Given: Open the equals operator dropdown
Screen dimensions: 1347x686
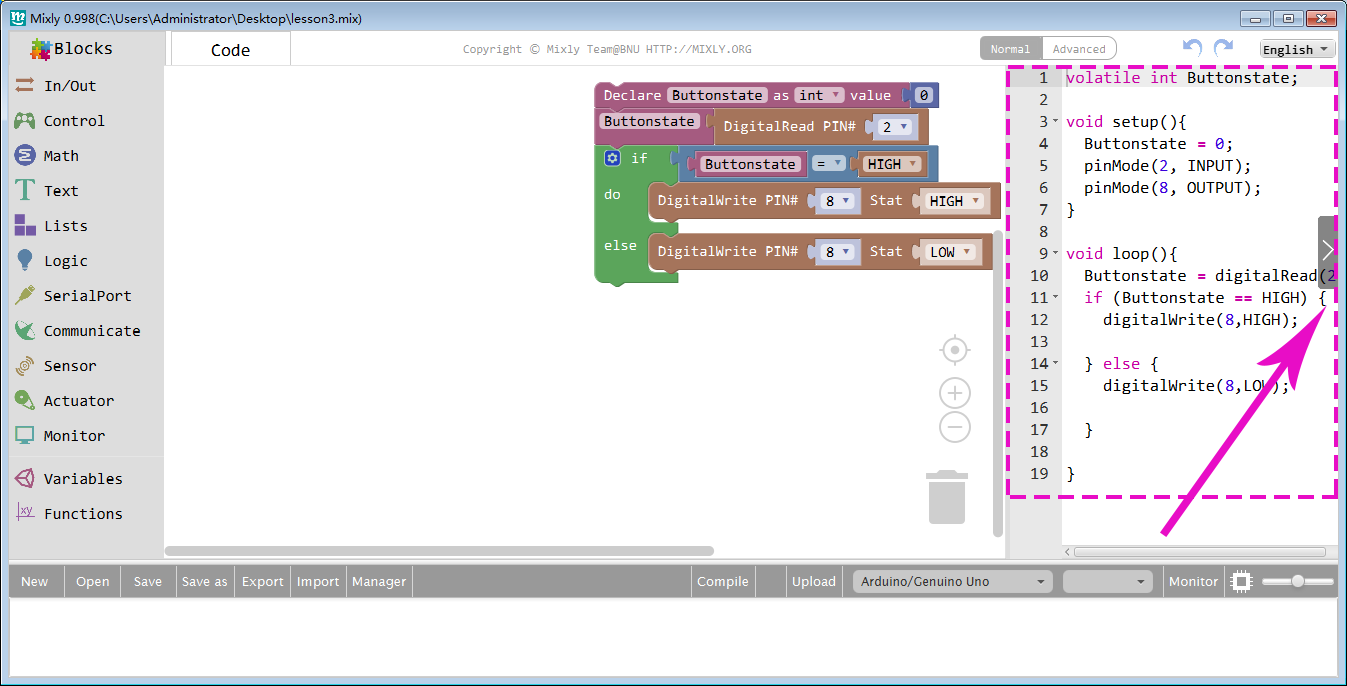Looking at the screenshot, I should coord(827,164).
